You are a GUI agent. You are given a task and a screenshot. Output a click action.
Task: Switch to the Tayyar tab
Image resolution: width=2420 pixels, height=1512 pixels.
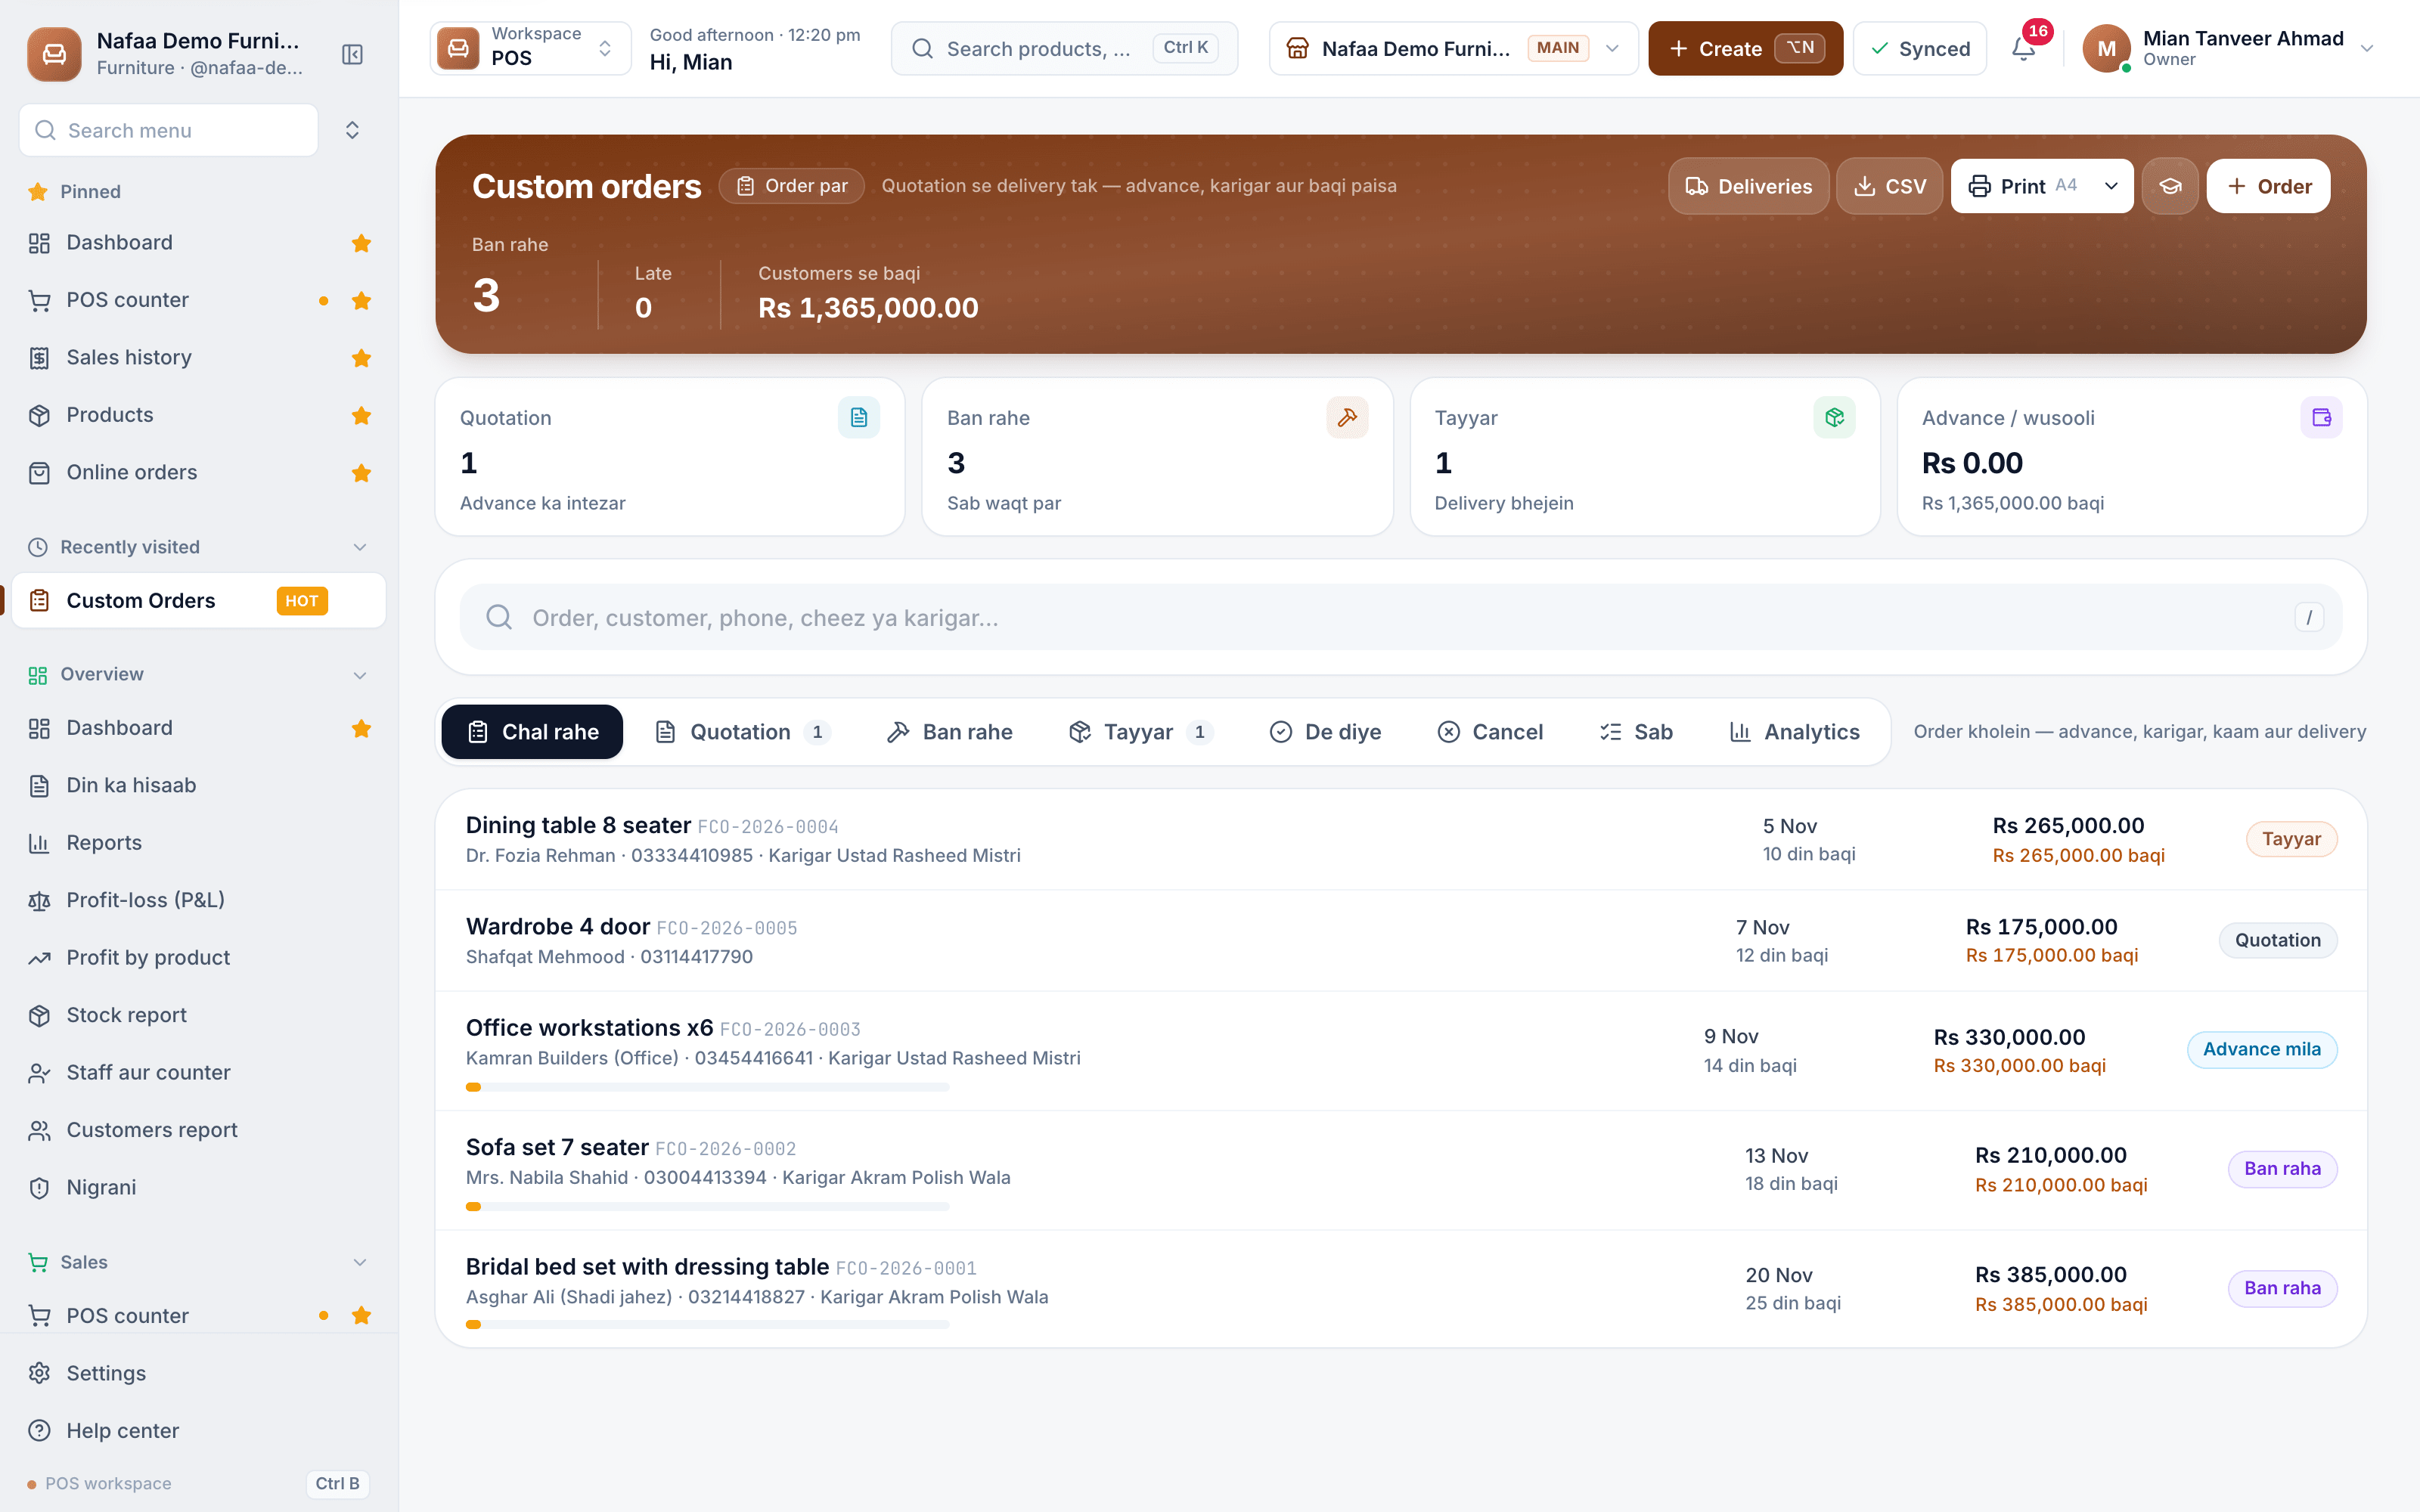1141,732
